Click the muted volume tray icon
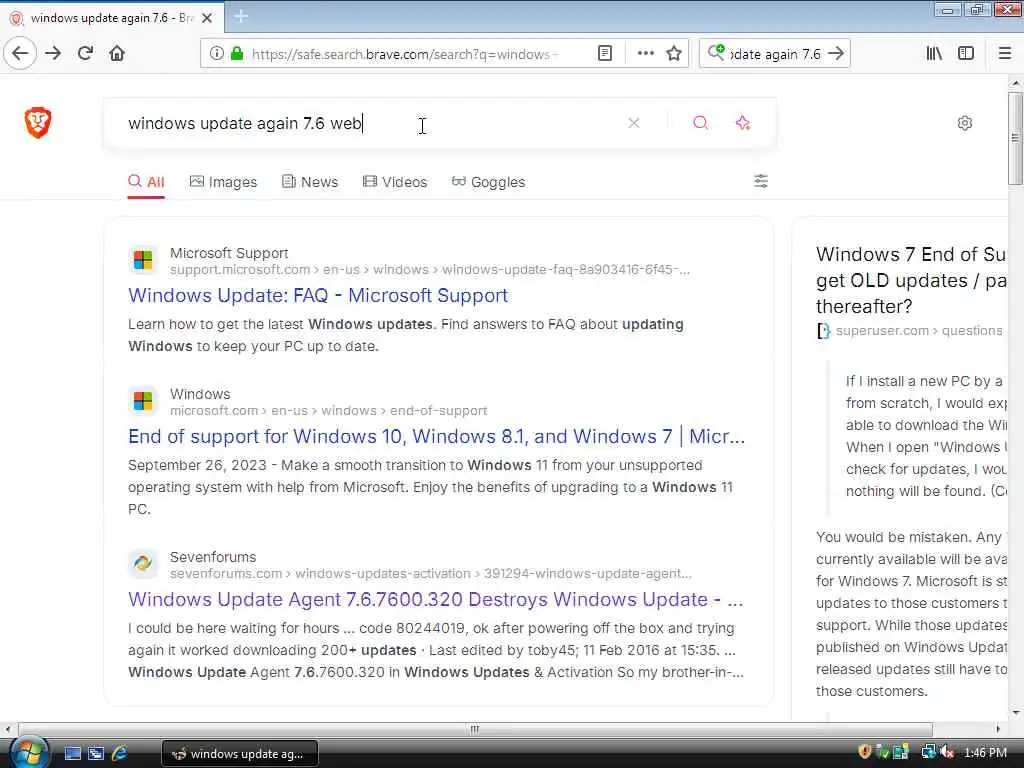 pos(947,752)
